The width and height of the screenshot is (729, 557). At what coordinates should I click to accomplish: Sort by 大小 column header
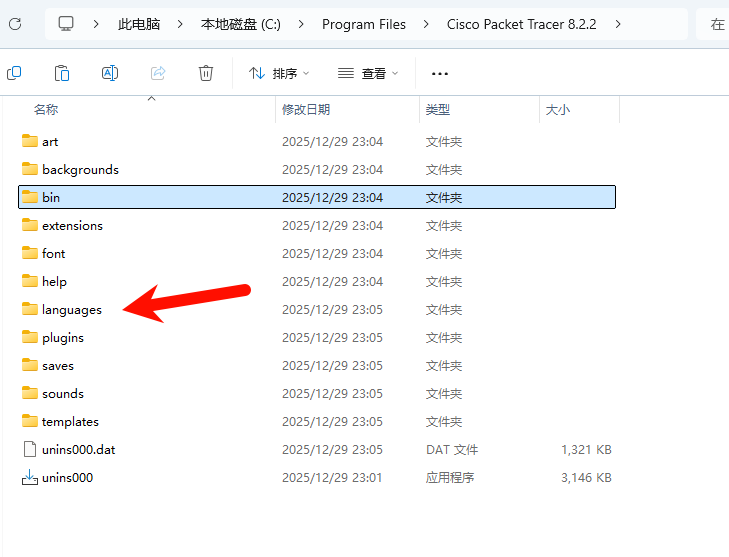(557, 110)
